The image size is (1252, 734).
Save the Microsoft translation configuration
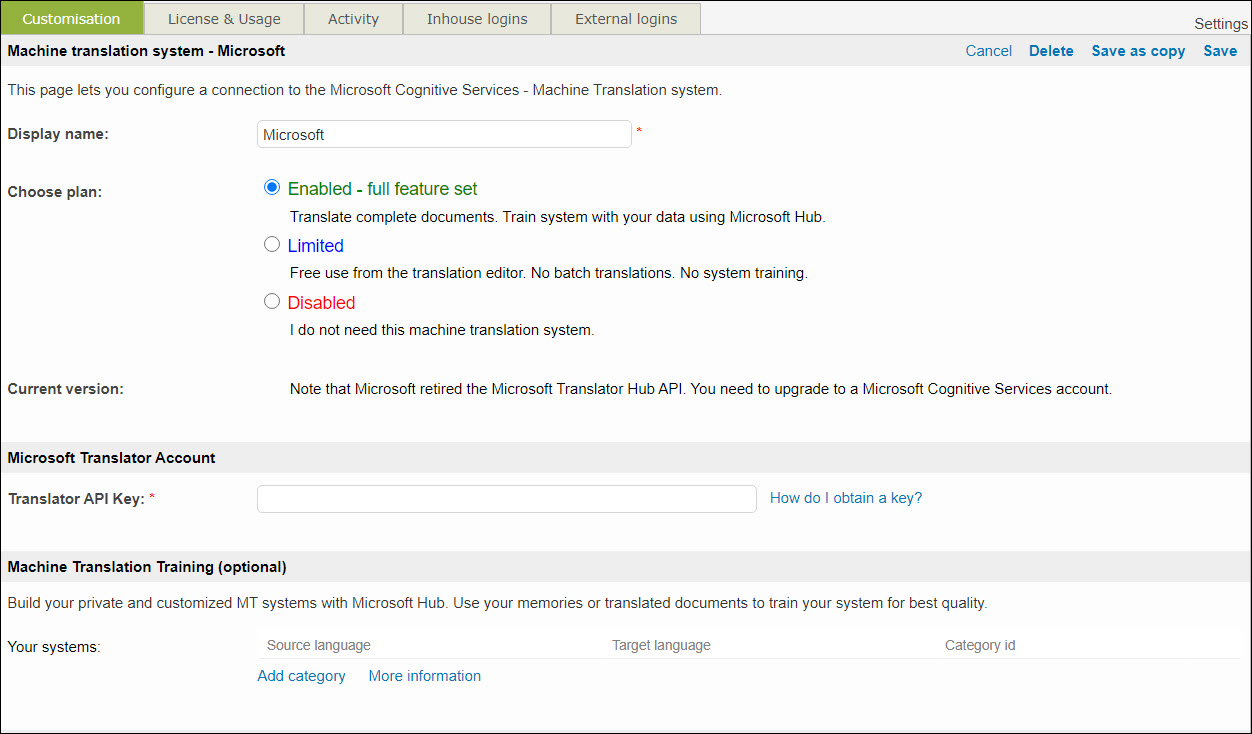point(1220,50)
